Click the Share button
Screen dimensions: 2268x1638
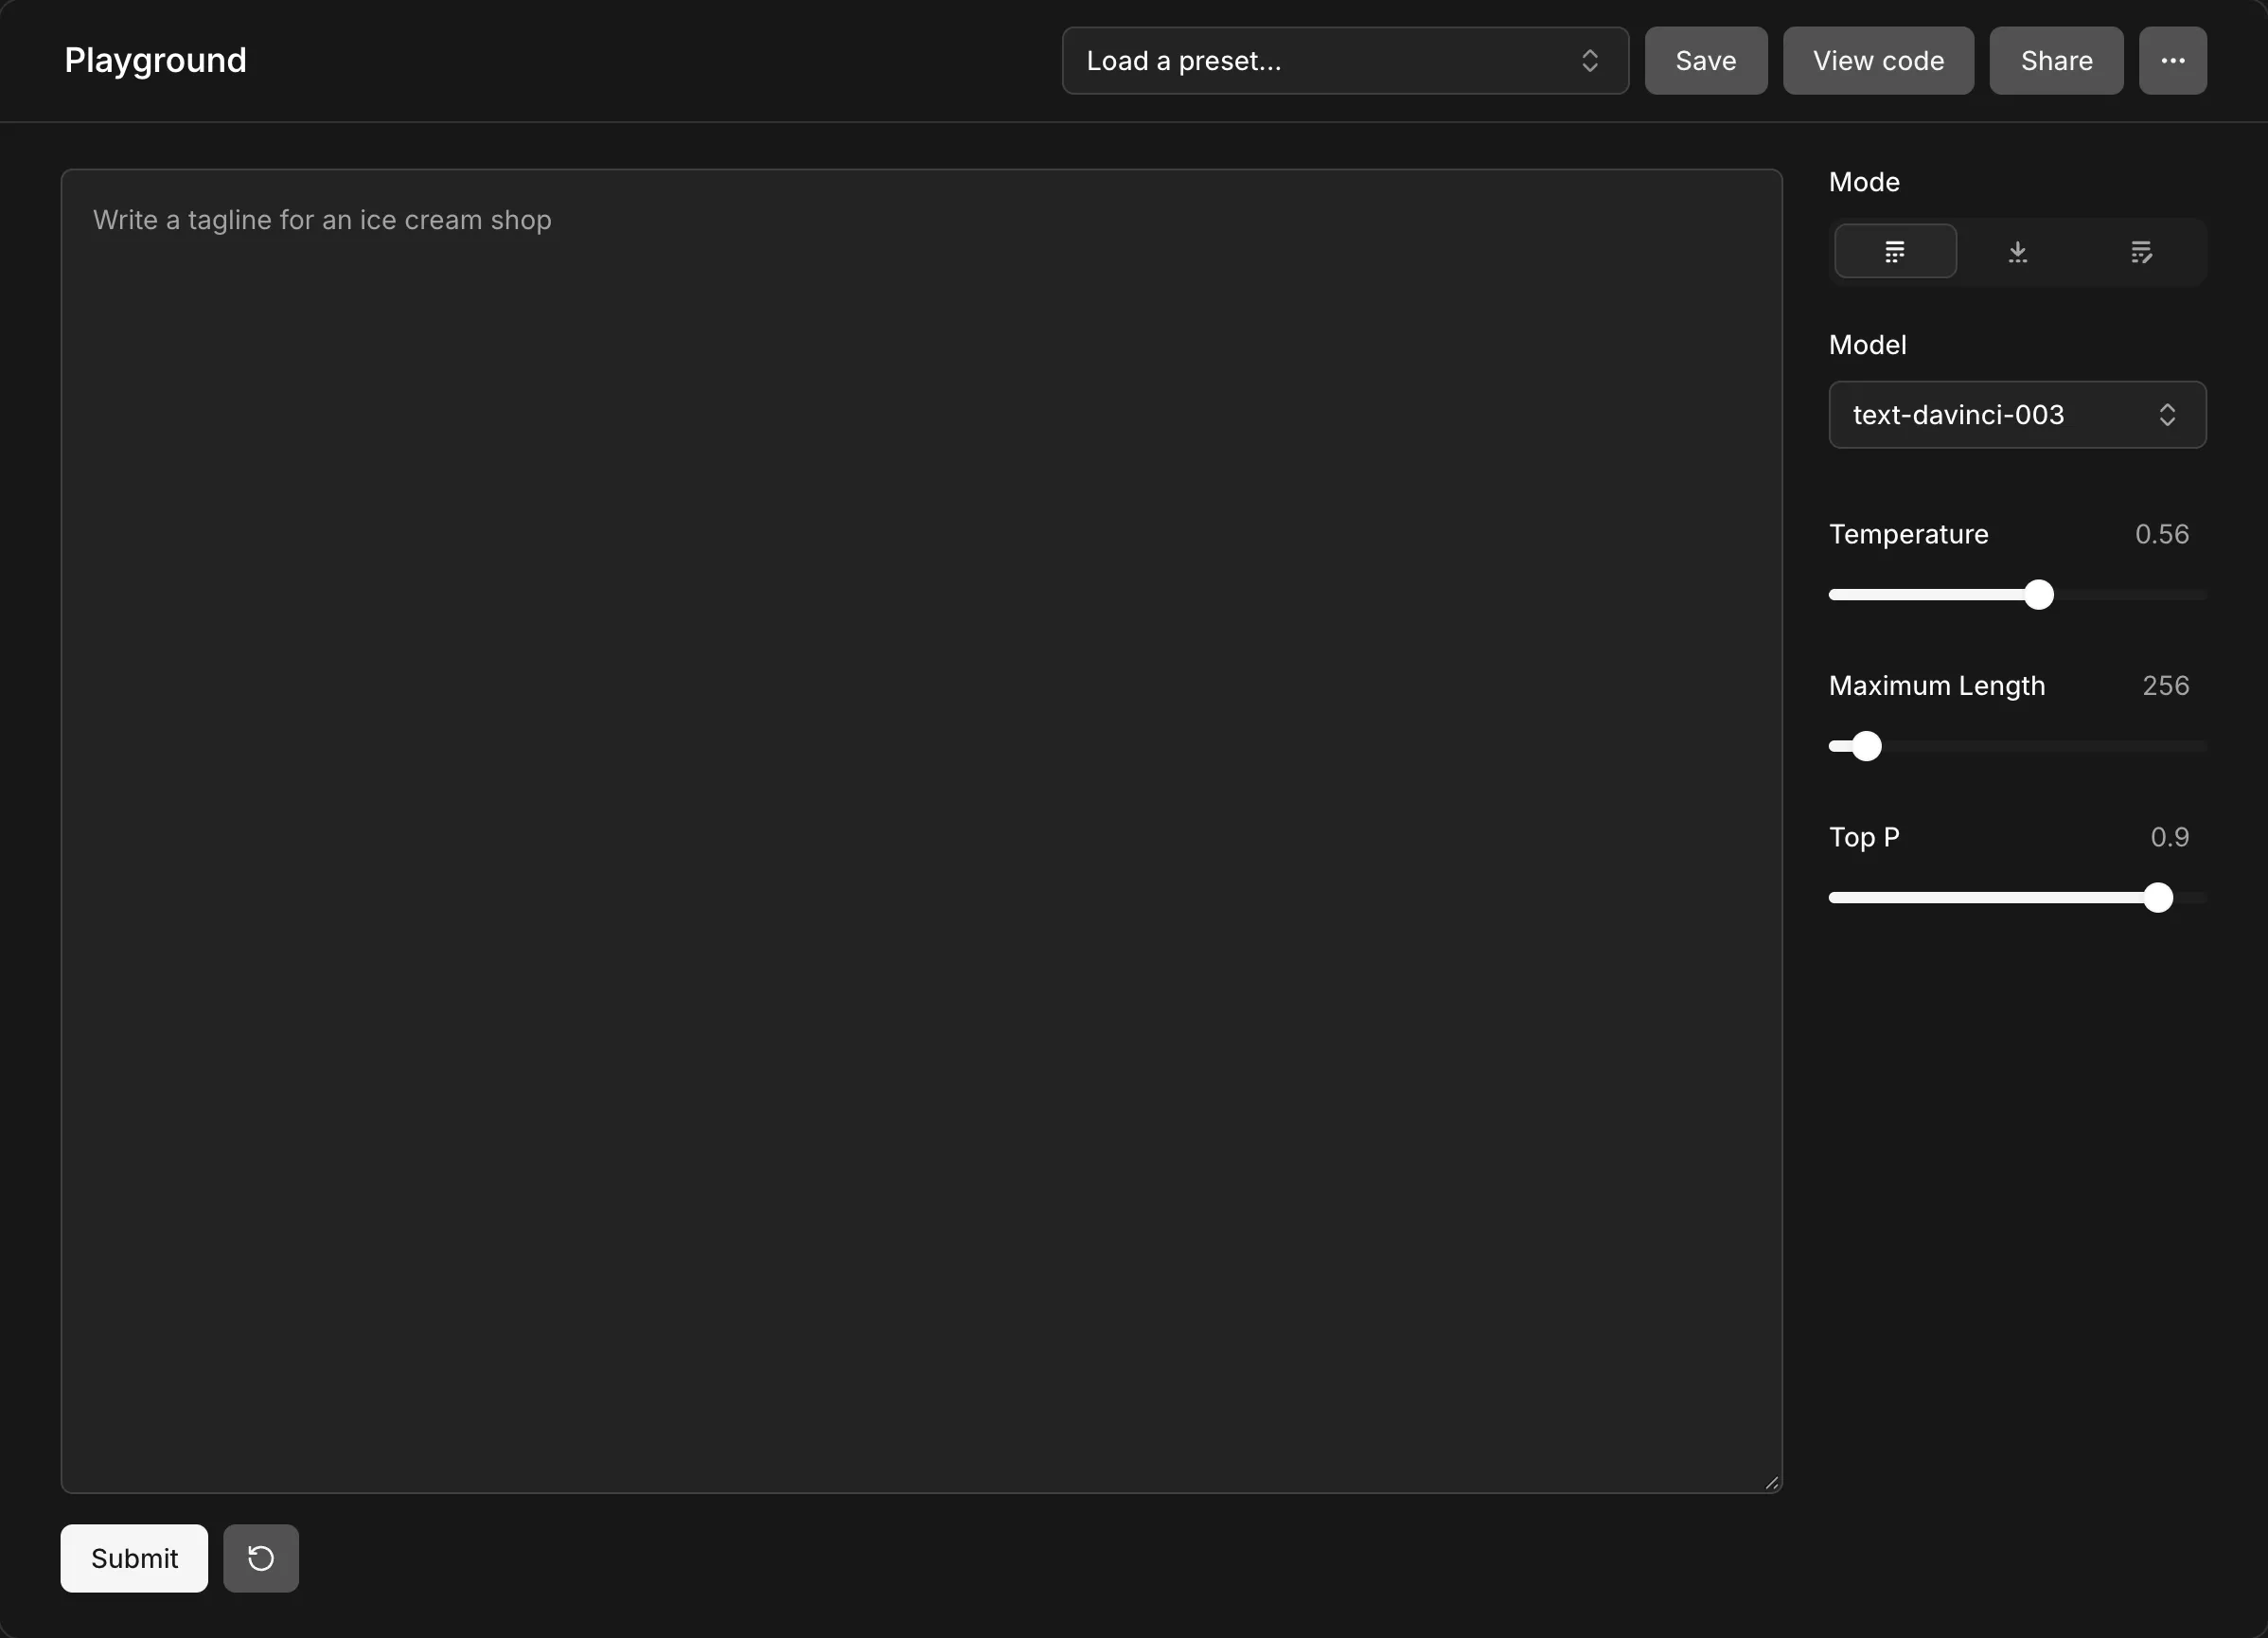(2056, 61)
